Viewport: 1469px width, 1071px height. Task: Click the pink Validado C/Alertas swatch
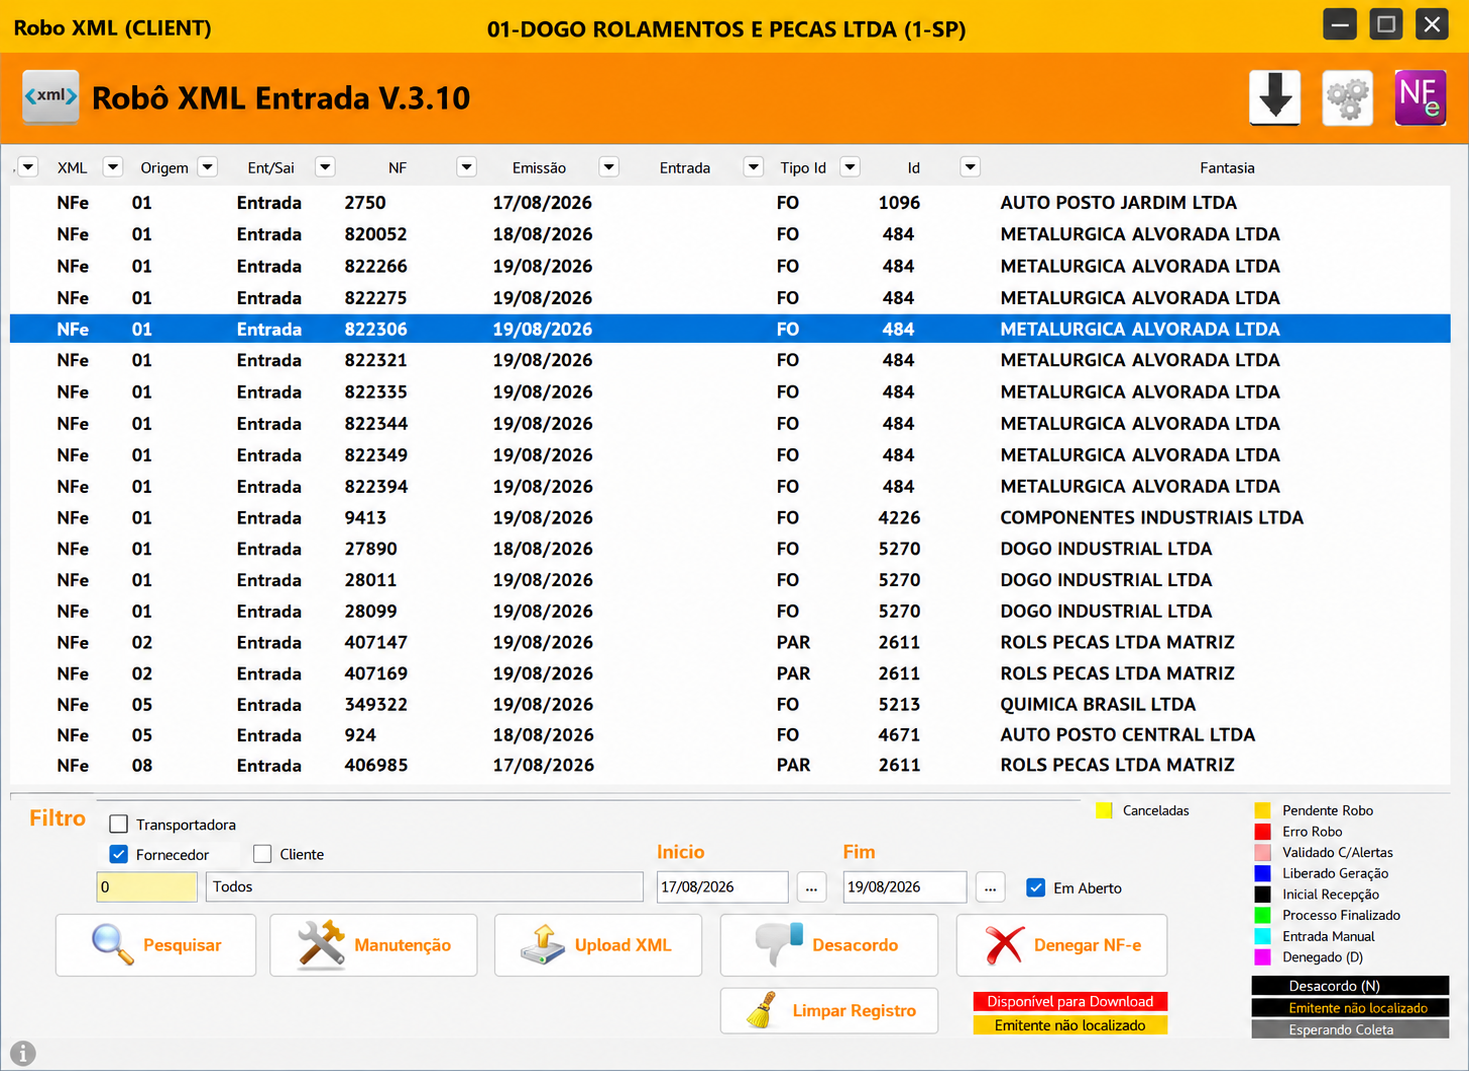click(x=1263, y=852)
